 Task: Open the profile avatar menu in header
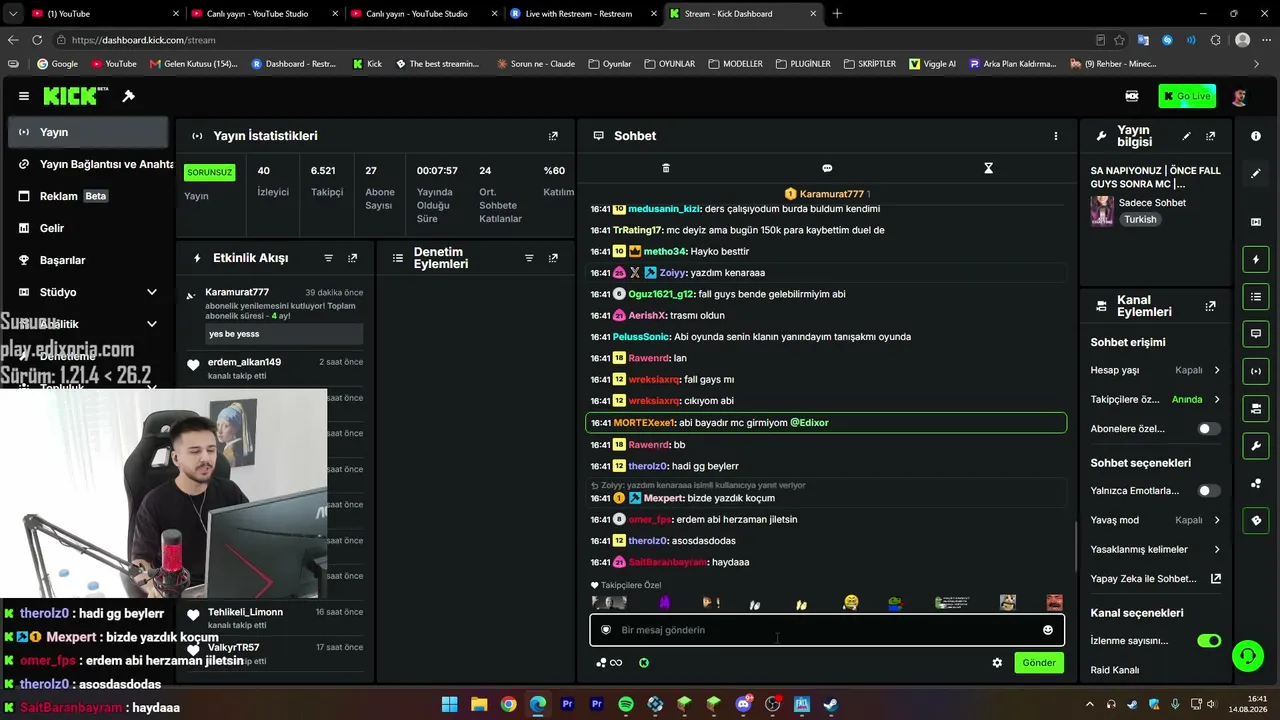tap(1239, 96)
